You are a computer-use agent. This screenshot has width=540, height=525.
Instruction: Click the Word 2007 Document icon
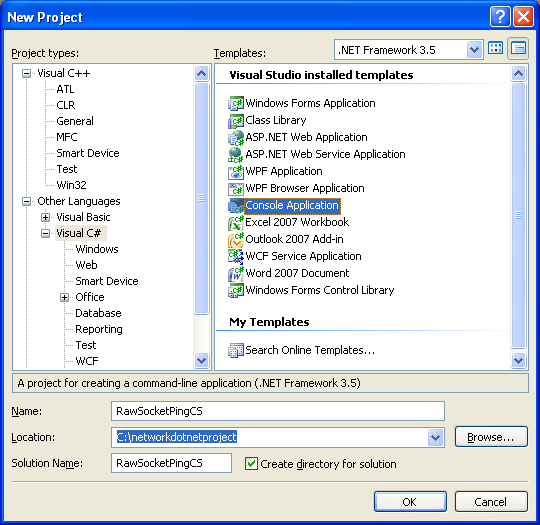click(236, 274)
